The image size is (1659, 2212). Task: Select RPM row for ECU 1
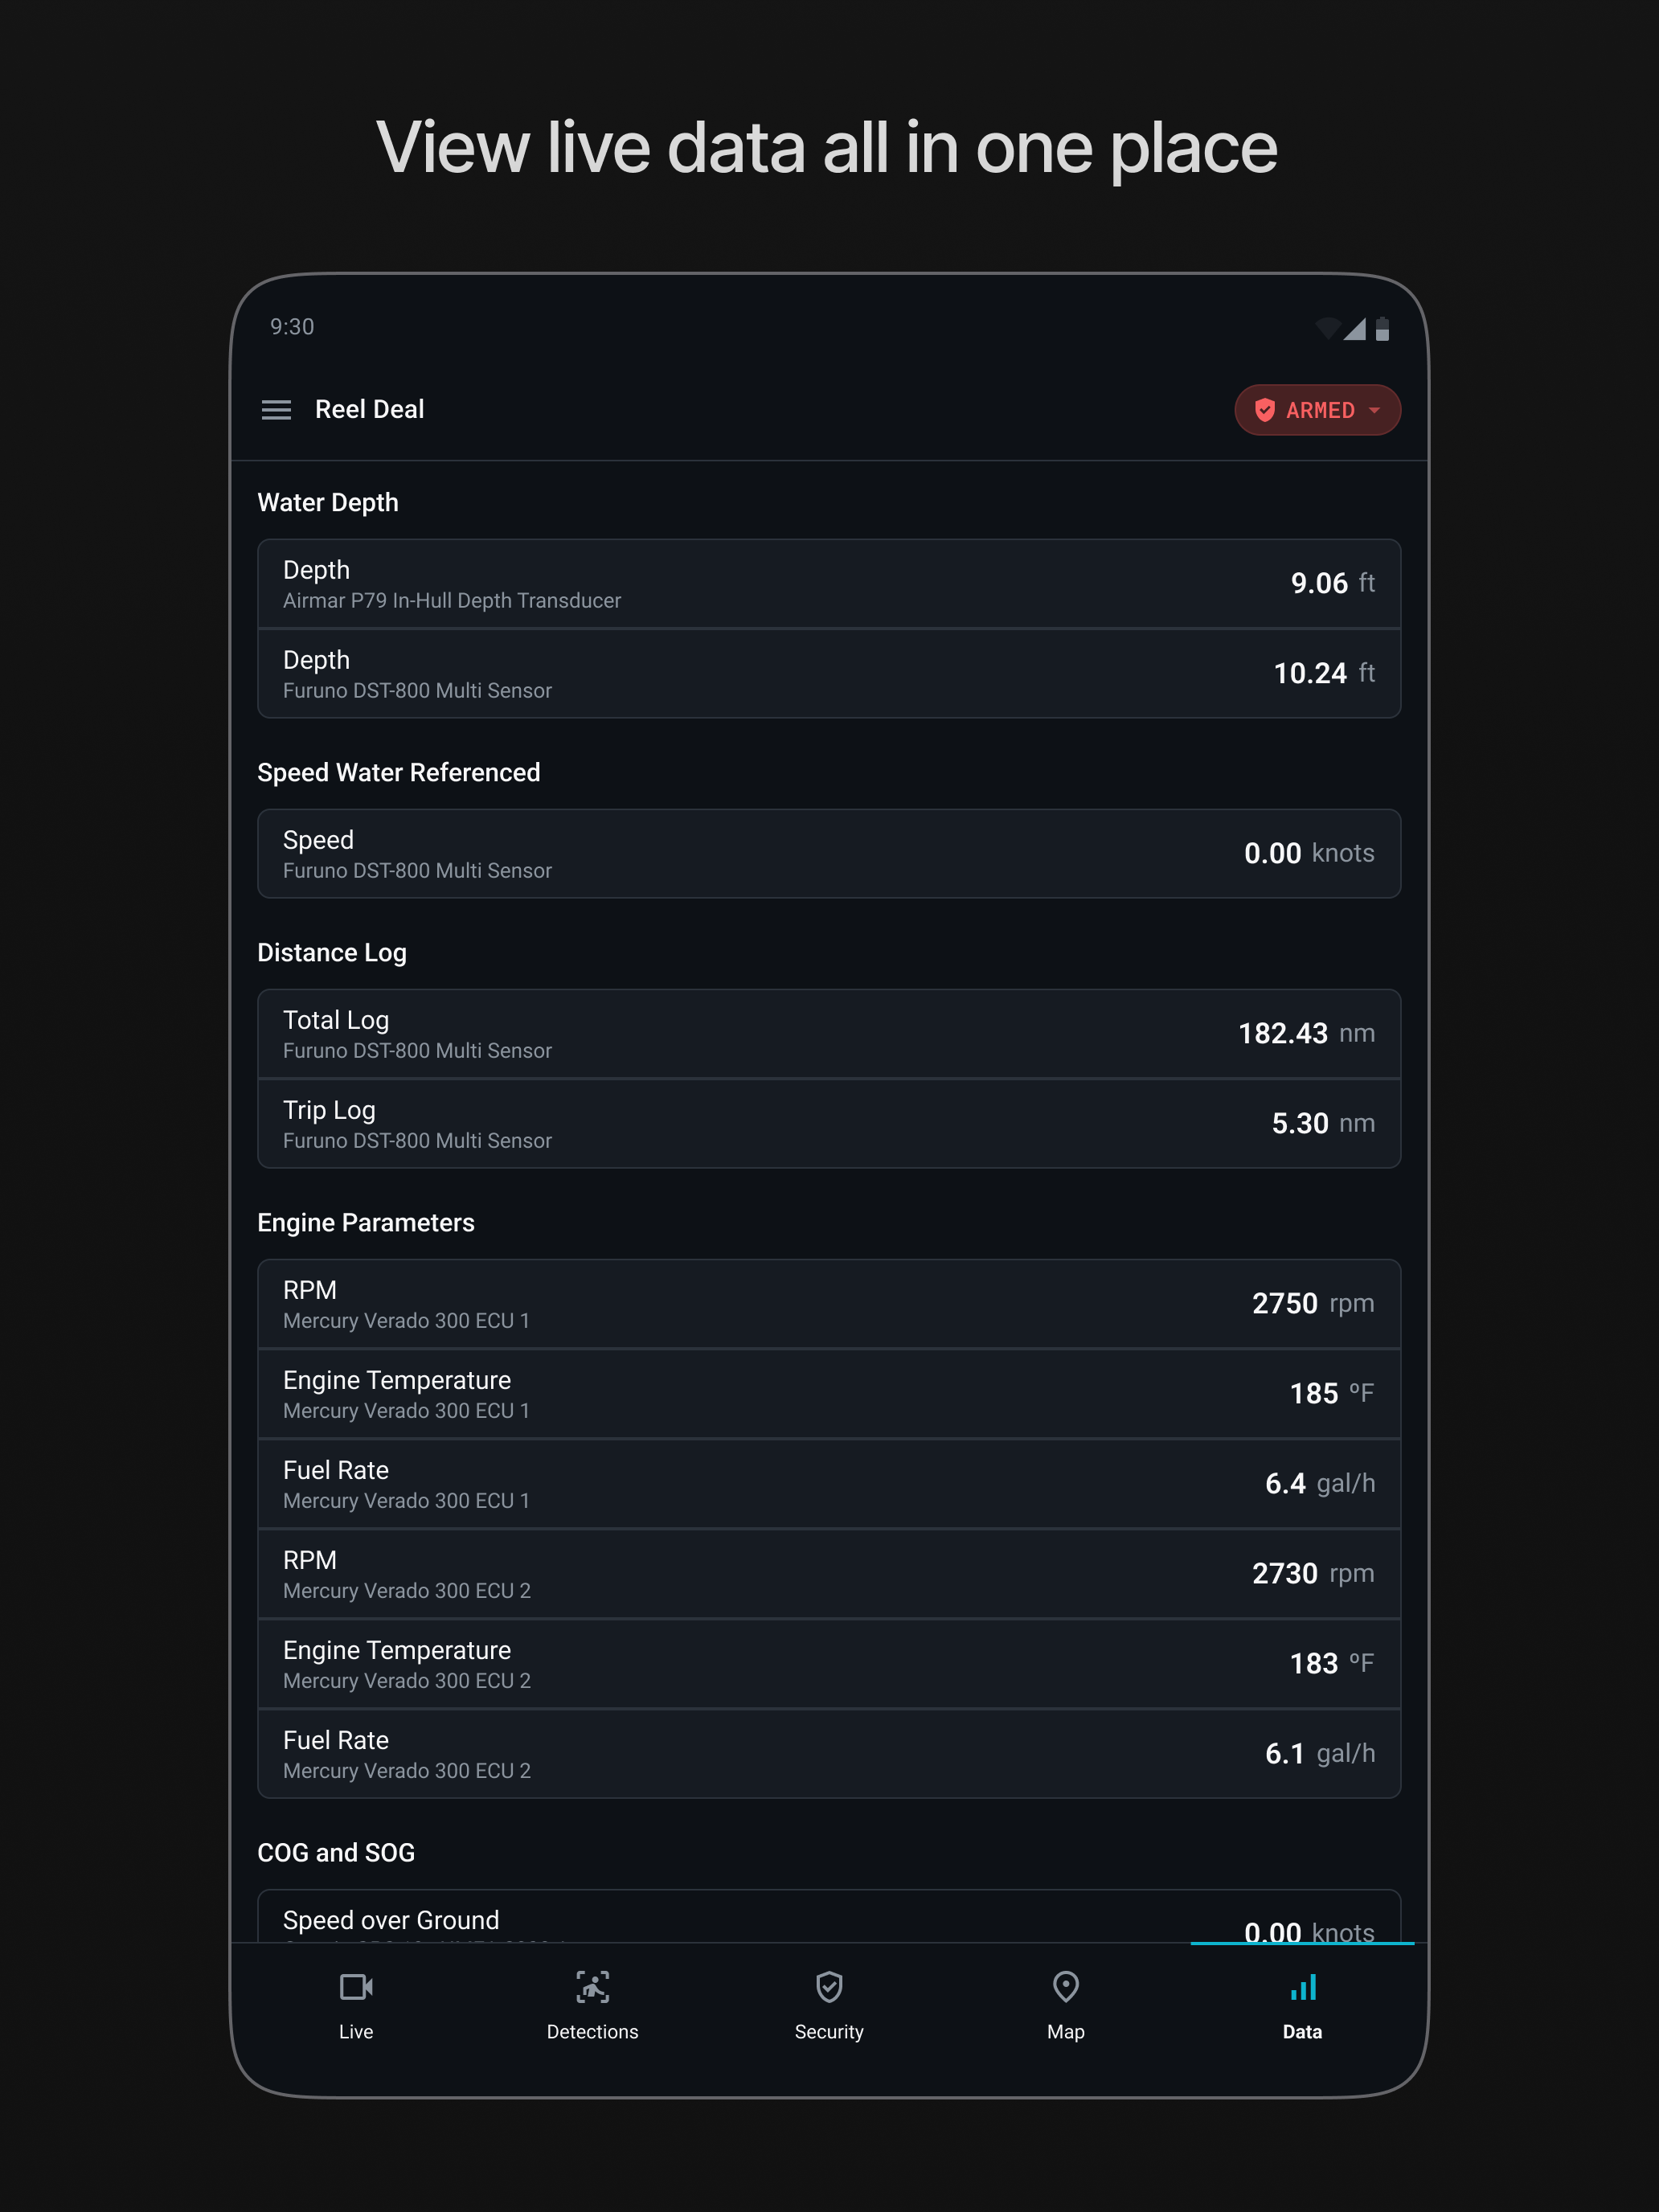coord(829,1304)
